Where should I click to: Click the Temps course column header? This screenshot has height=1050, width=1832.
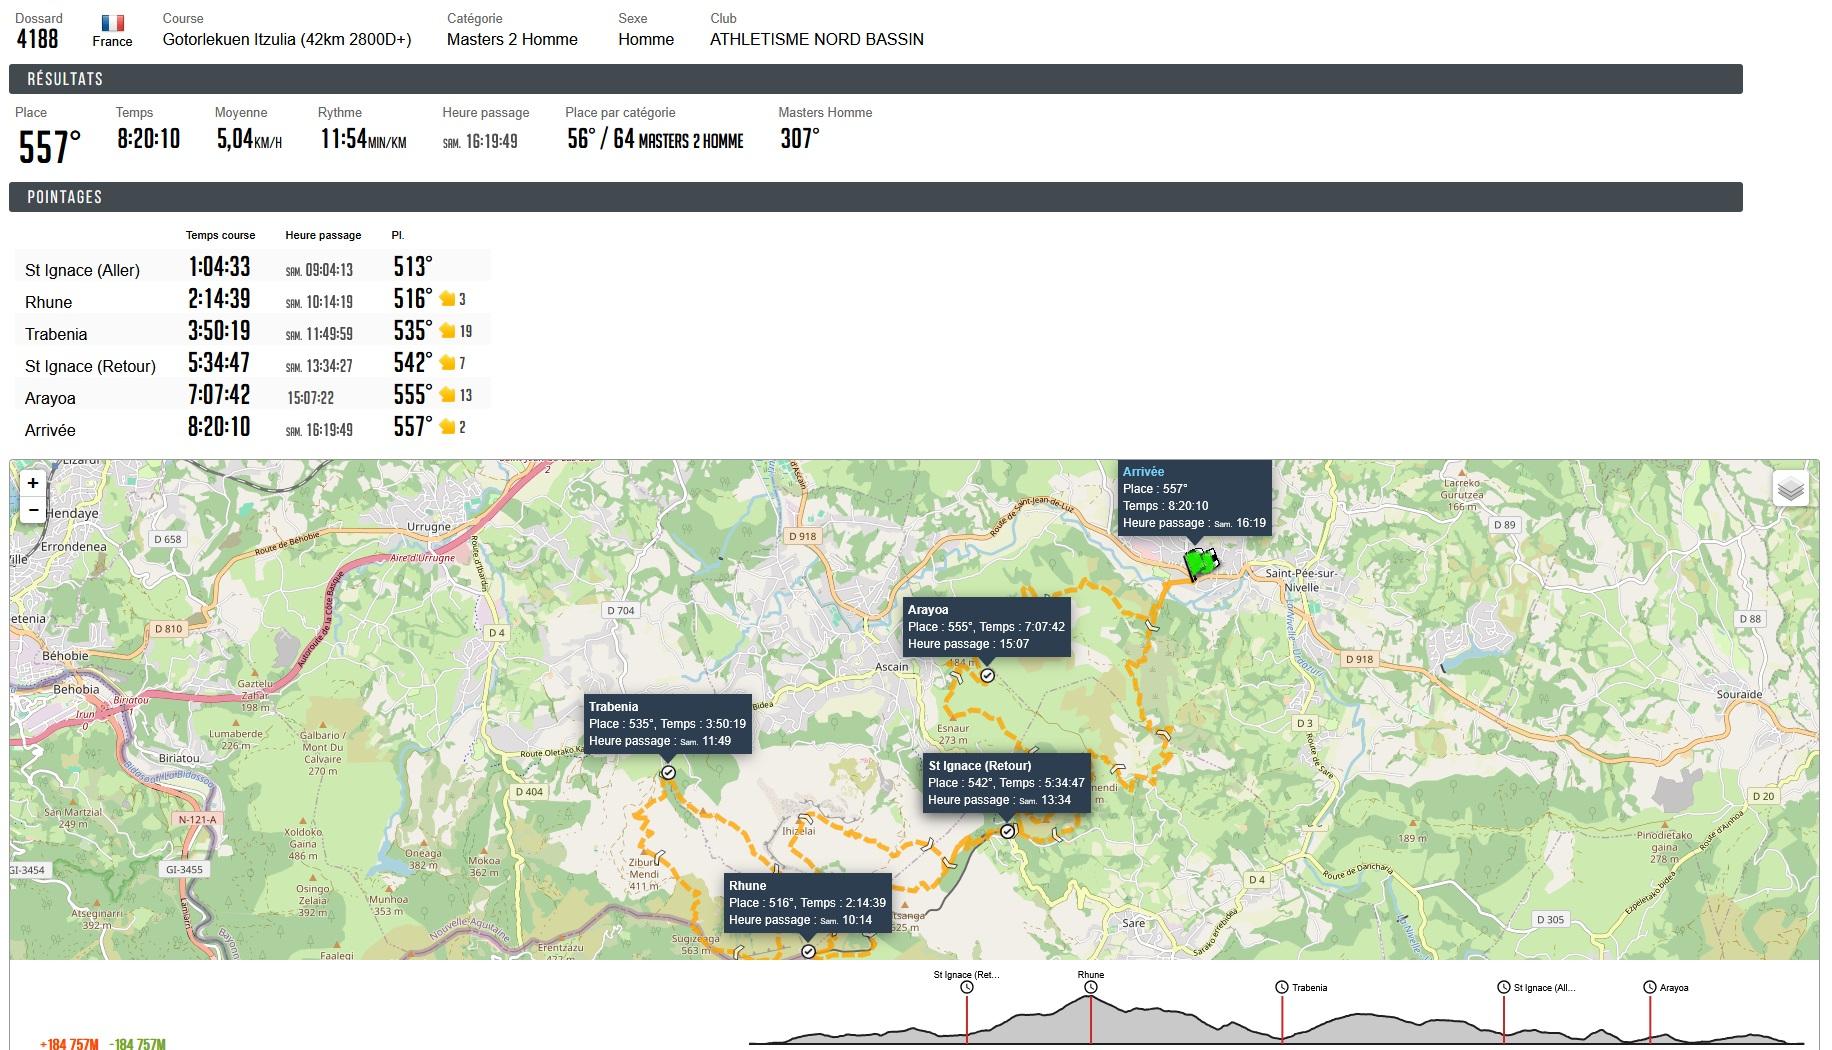pyautogui.click(x=220, y=235)
